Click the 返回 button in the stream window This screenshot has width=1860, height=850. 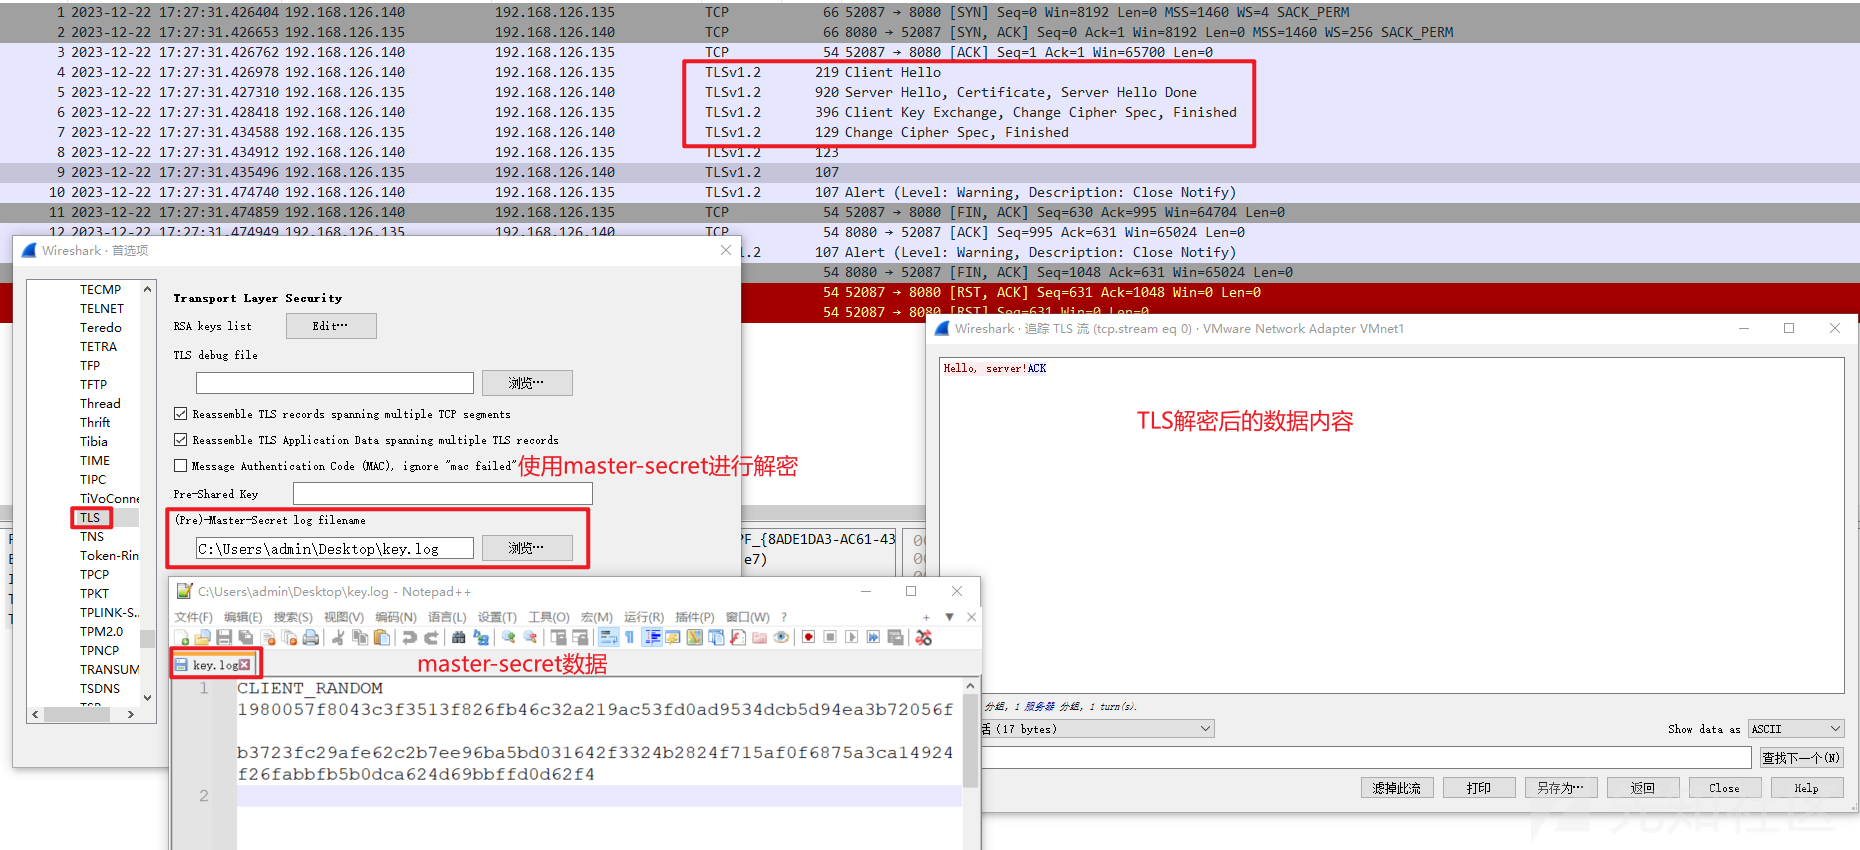pyautogui.click(x=1643, y=788)
